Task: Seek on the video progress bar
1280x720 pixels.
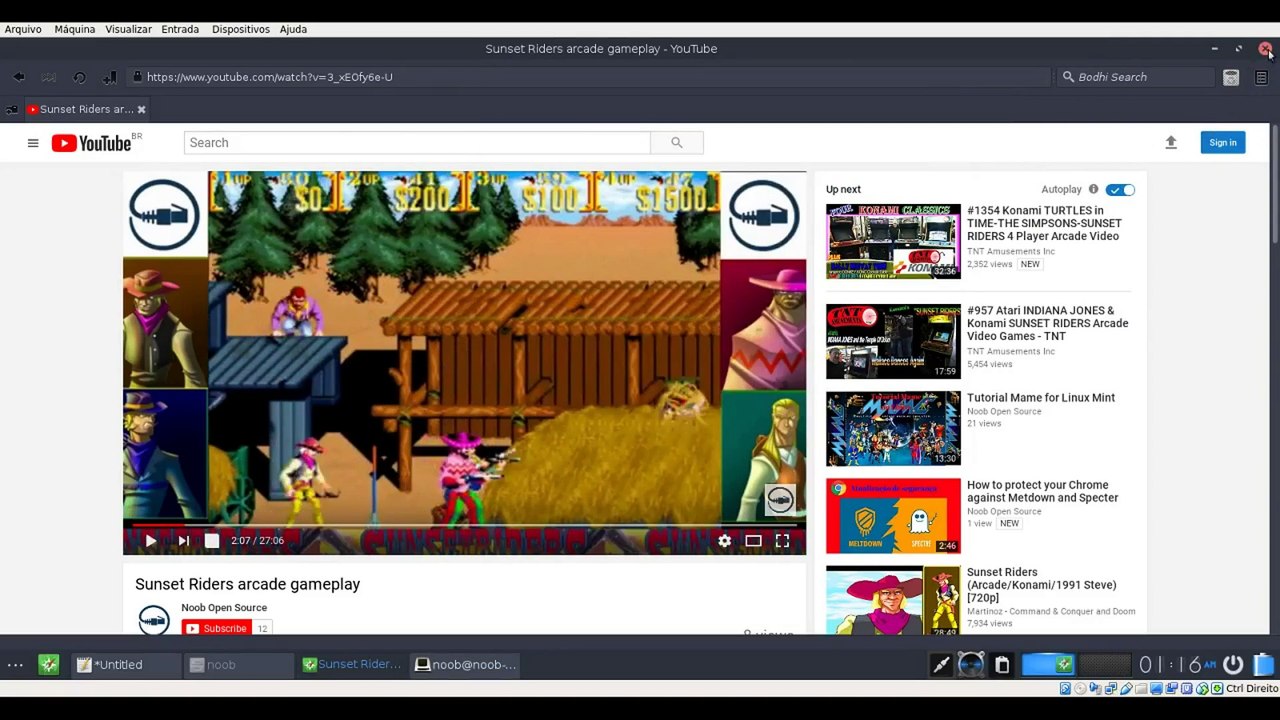Action: 464,524
